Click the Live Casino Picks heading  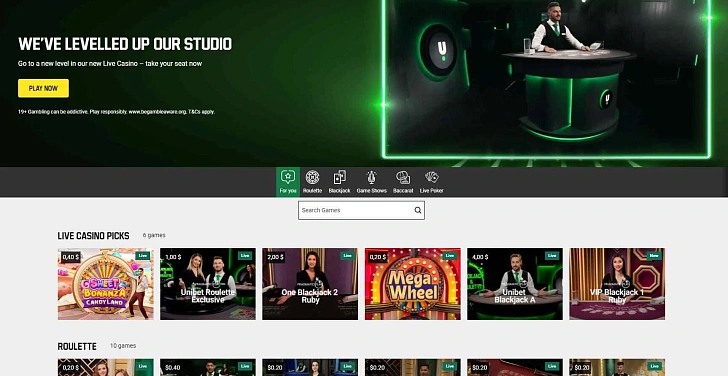click(93, 236)
